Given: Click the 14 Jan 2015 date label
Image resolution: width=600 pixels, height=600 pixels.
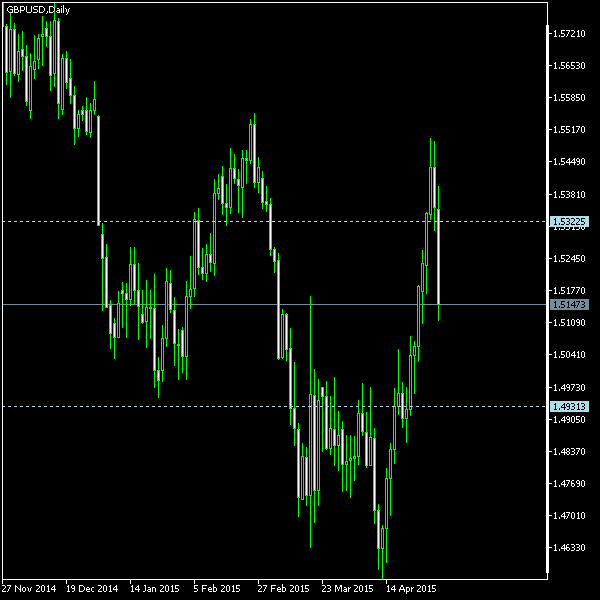Looking at the screenshot, I should coord(155,589).
